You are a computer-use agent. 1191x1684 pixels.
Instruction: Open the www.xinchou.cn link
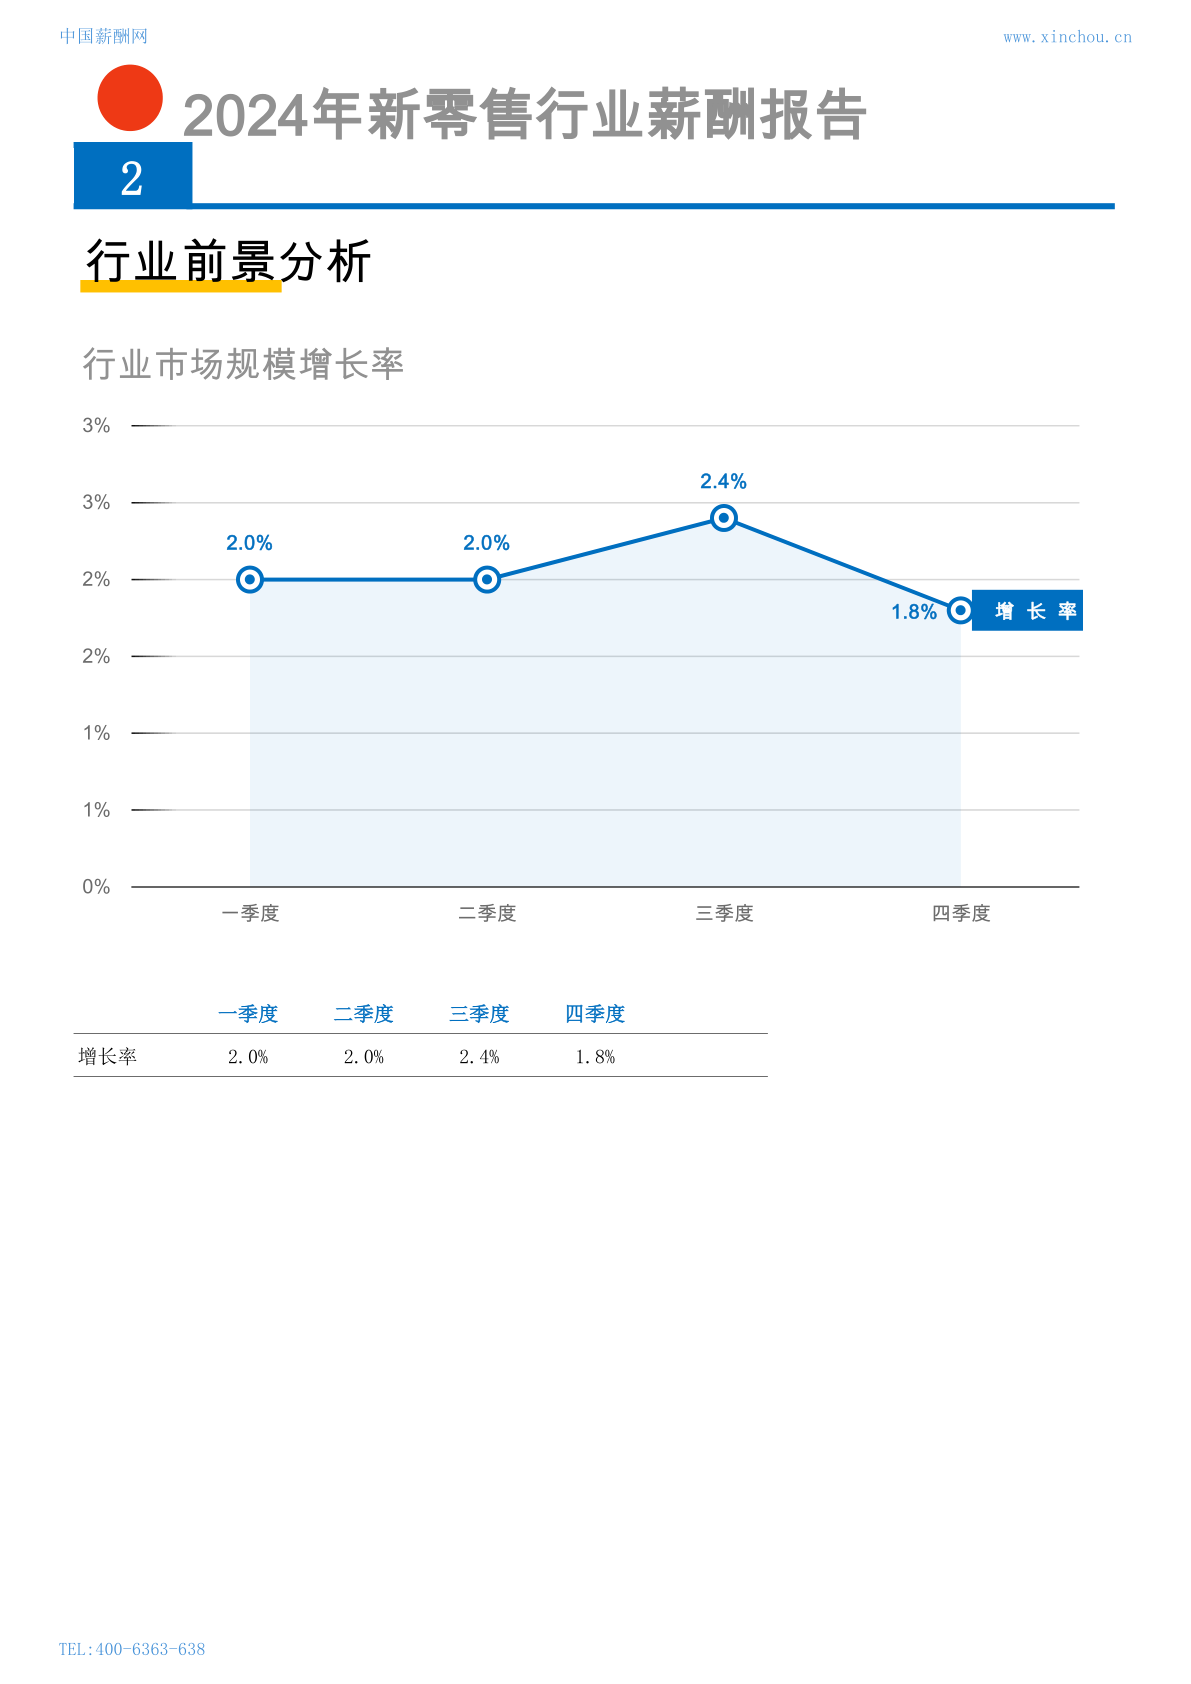(1067, 37)
